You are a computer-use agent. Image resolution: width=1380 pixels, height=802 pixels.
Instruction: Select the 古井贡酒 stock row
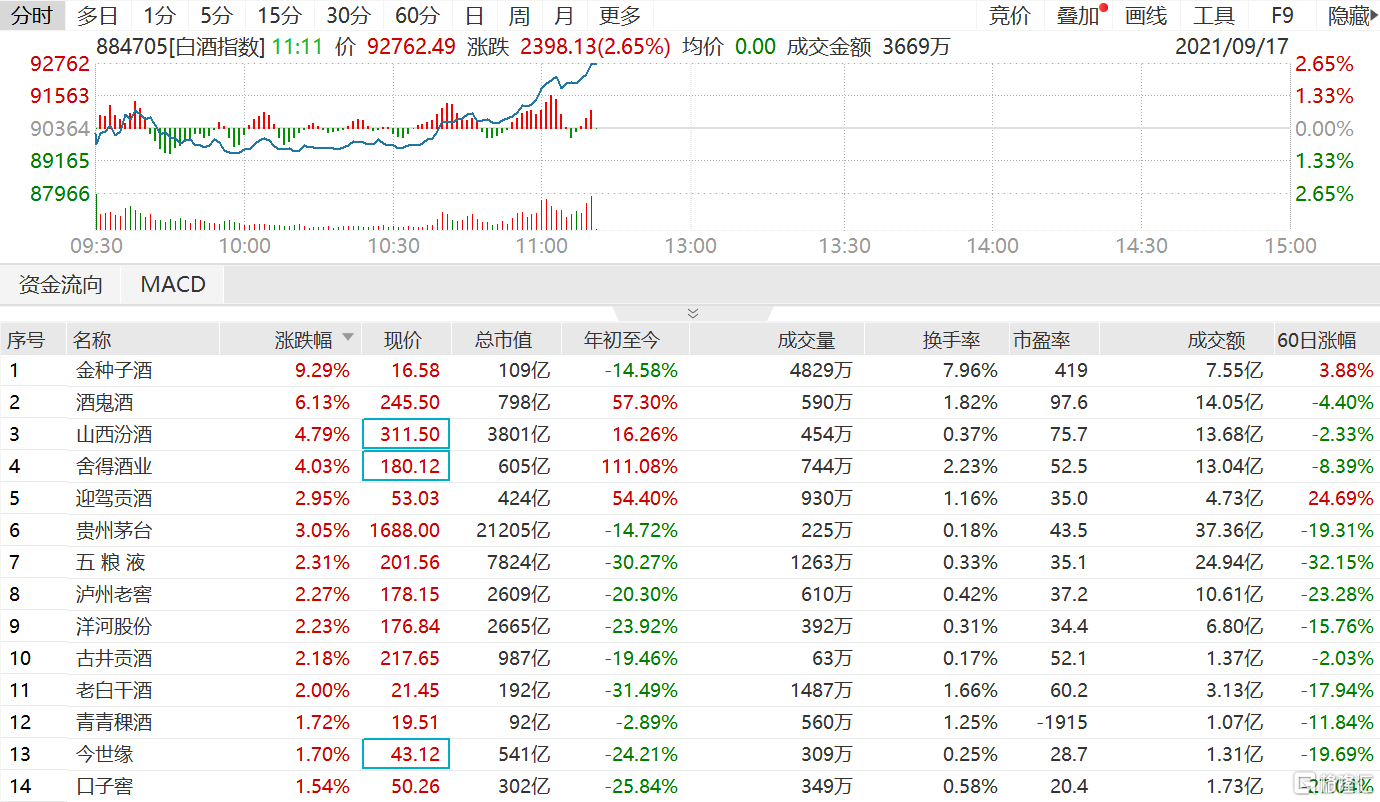[690, 658]
